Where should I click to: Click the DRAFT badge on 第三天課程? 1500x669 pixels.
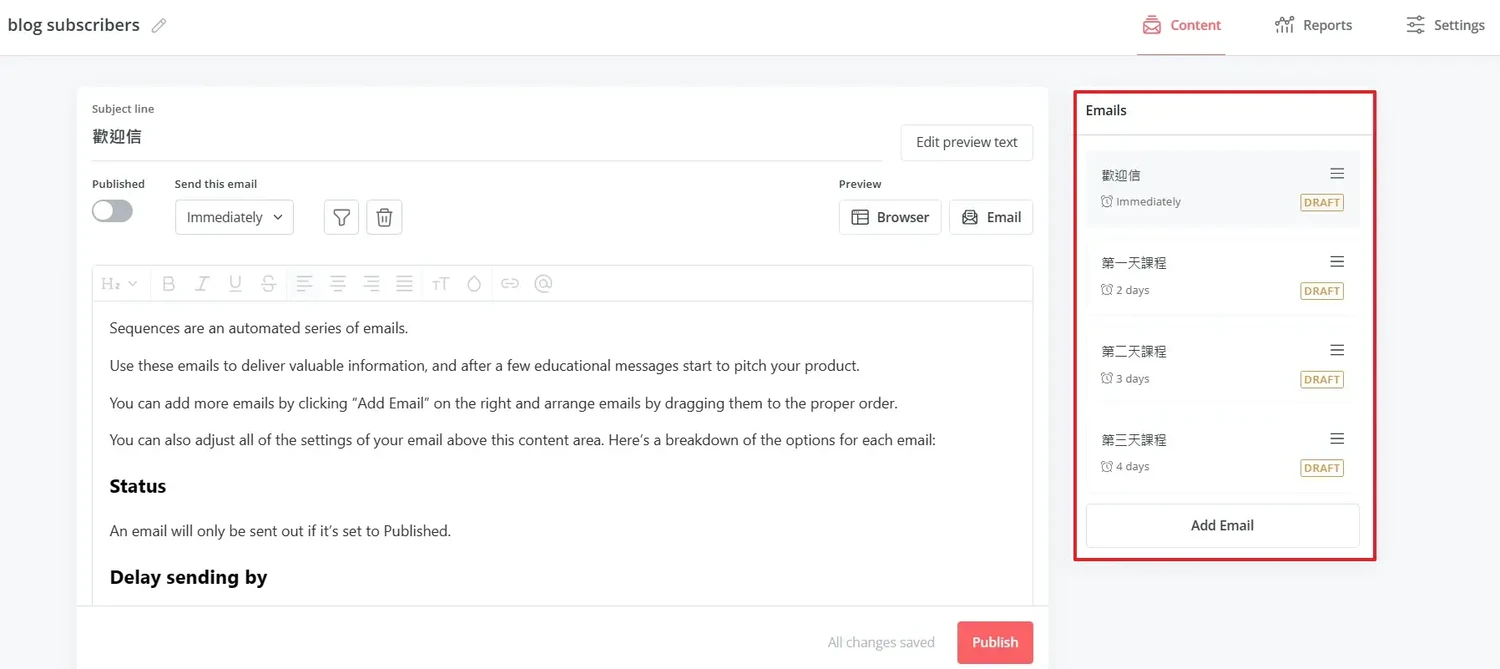pos(1322,468)
